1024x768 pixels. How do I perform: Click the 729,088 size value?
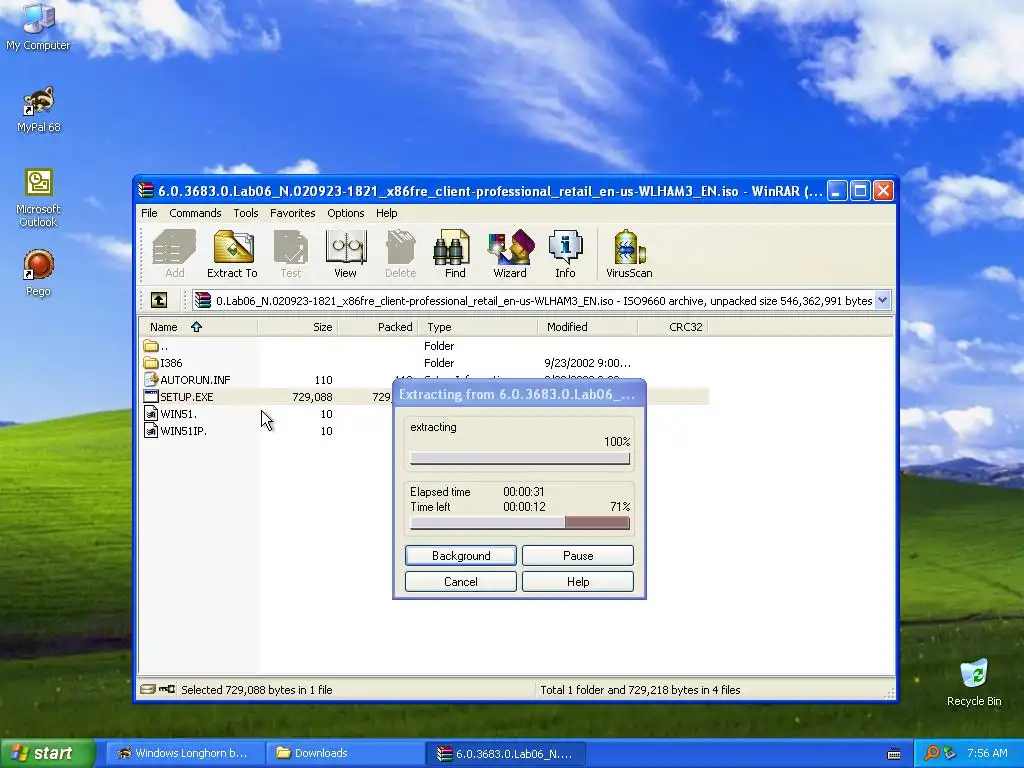tap(312, 397)
